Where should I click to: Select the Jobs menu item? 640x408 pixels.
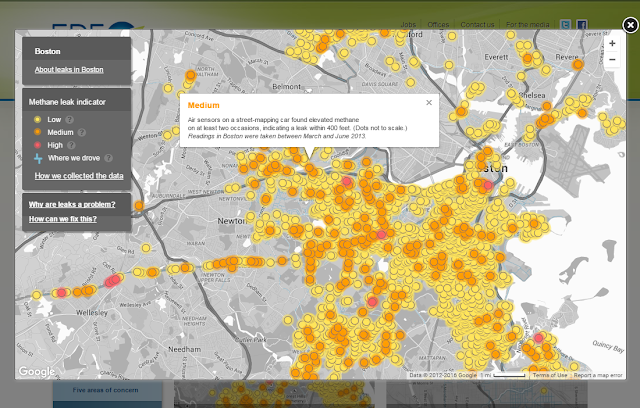[x=408, y=25]
